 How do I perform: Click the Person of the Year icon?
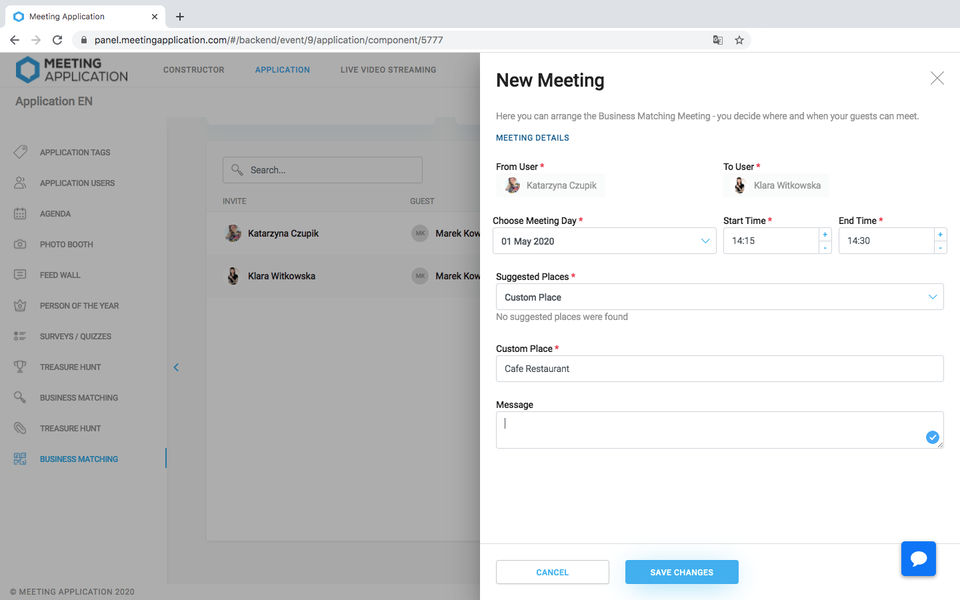pos(20,306)
